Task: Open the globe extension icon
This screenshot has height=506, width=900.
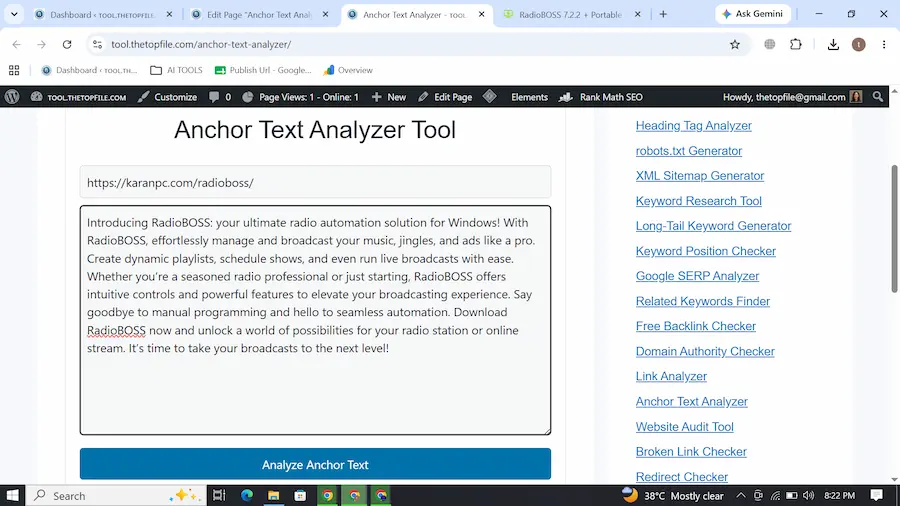Action: (770, 44)
